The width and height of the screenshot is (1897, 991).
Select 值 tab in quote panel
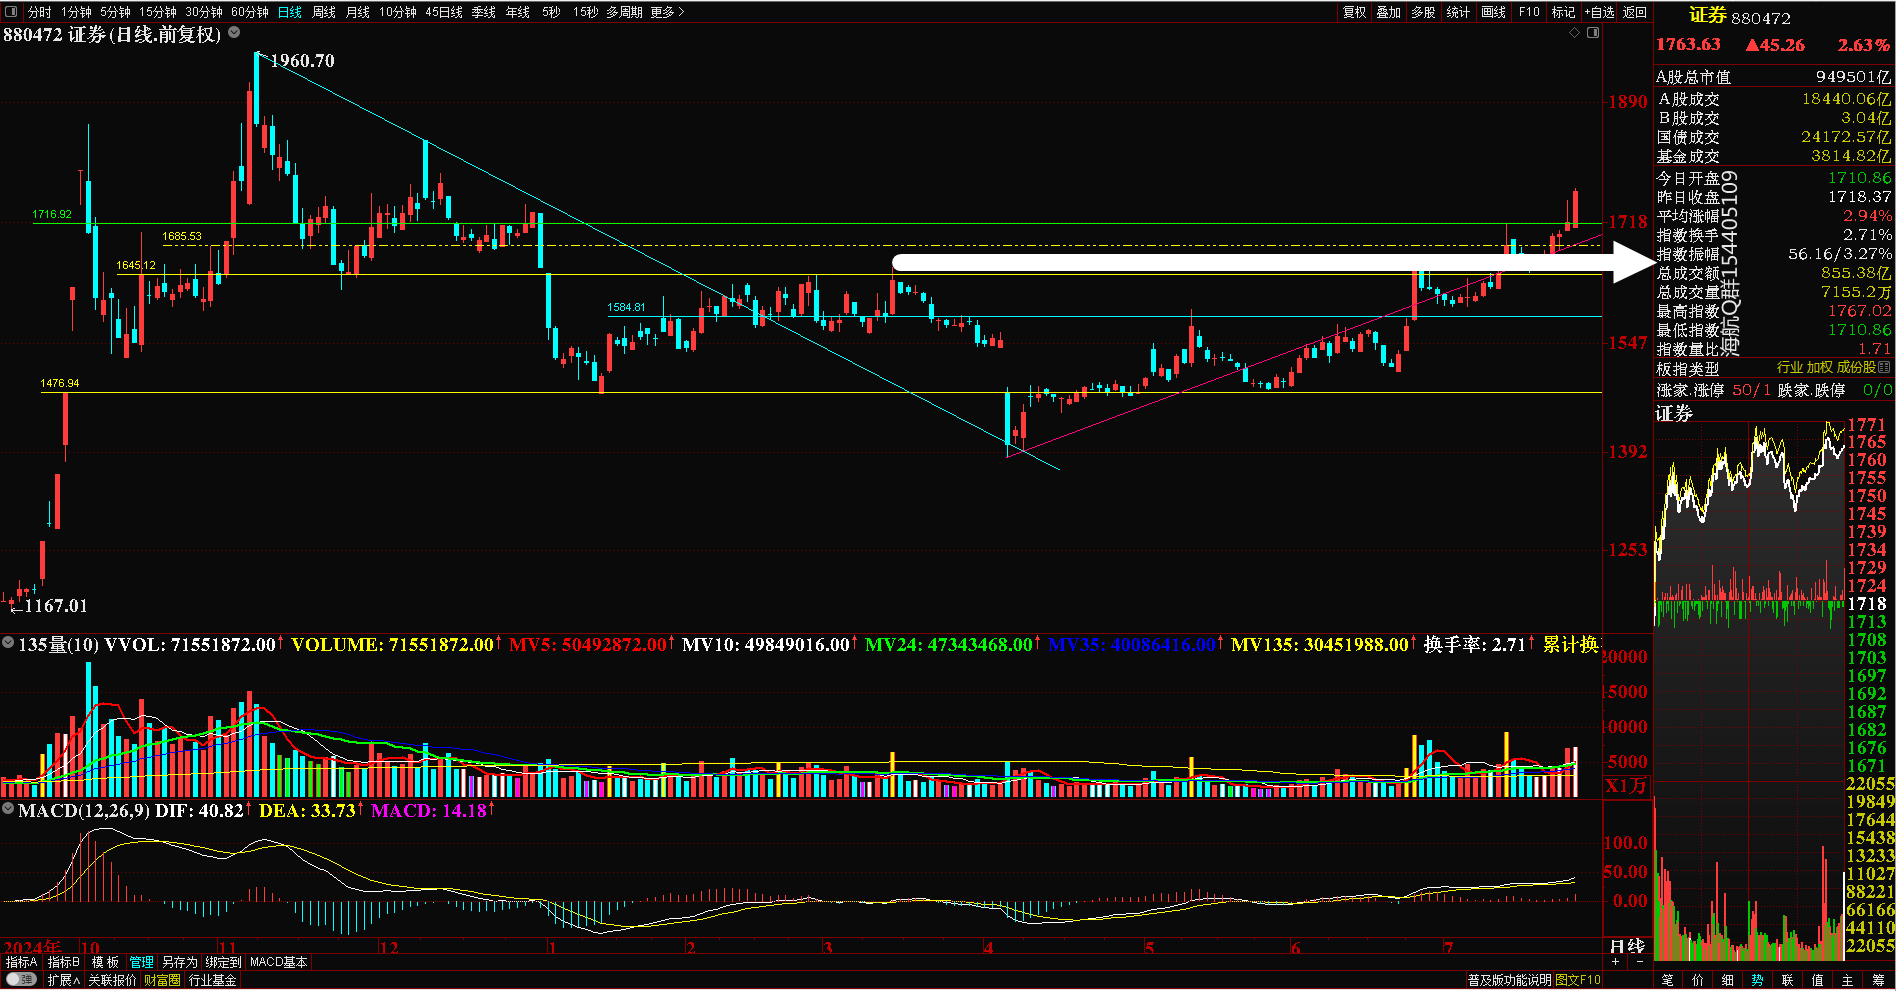pyautogui.click(x=1817, y=980)
